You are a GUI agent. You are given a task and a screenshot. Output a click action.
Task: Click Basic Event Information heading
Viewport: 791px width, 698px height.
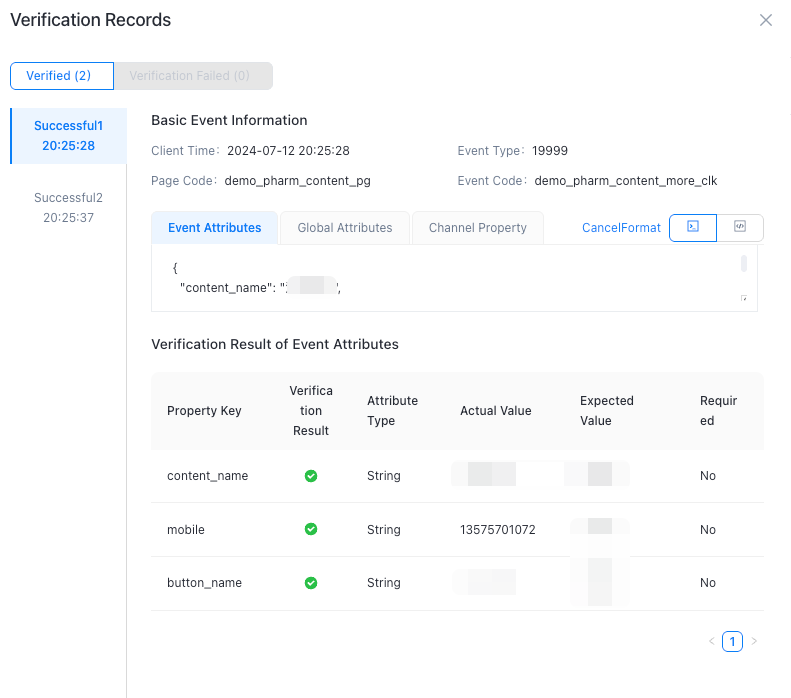(x=229, y=120)
